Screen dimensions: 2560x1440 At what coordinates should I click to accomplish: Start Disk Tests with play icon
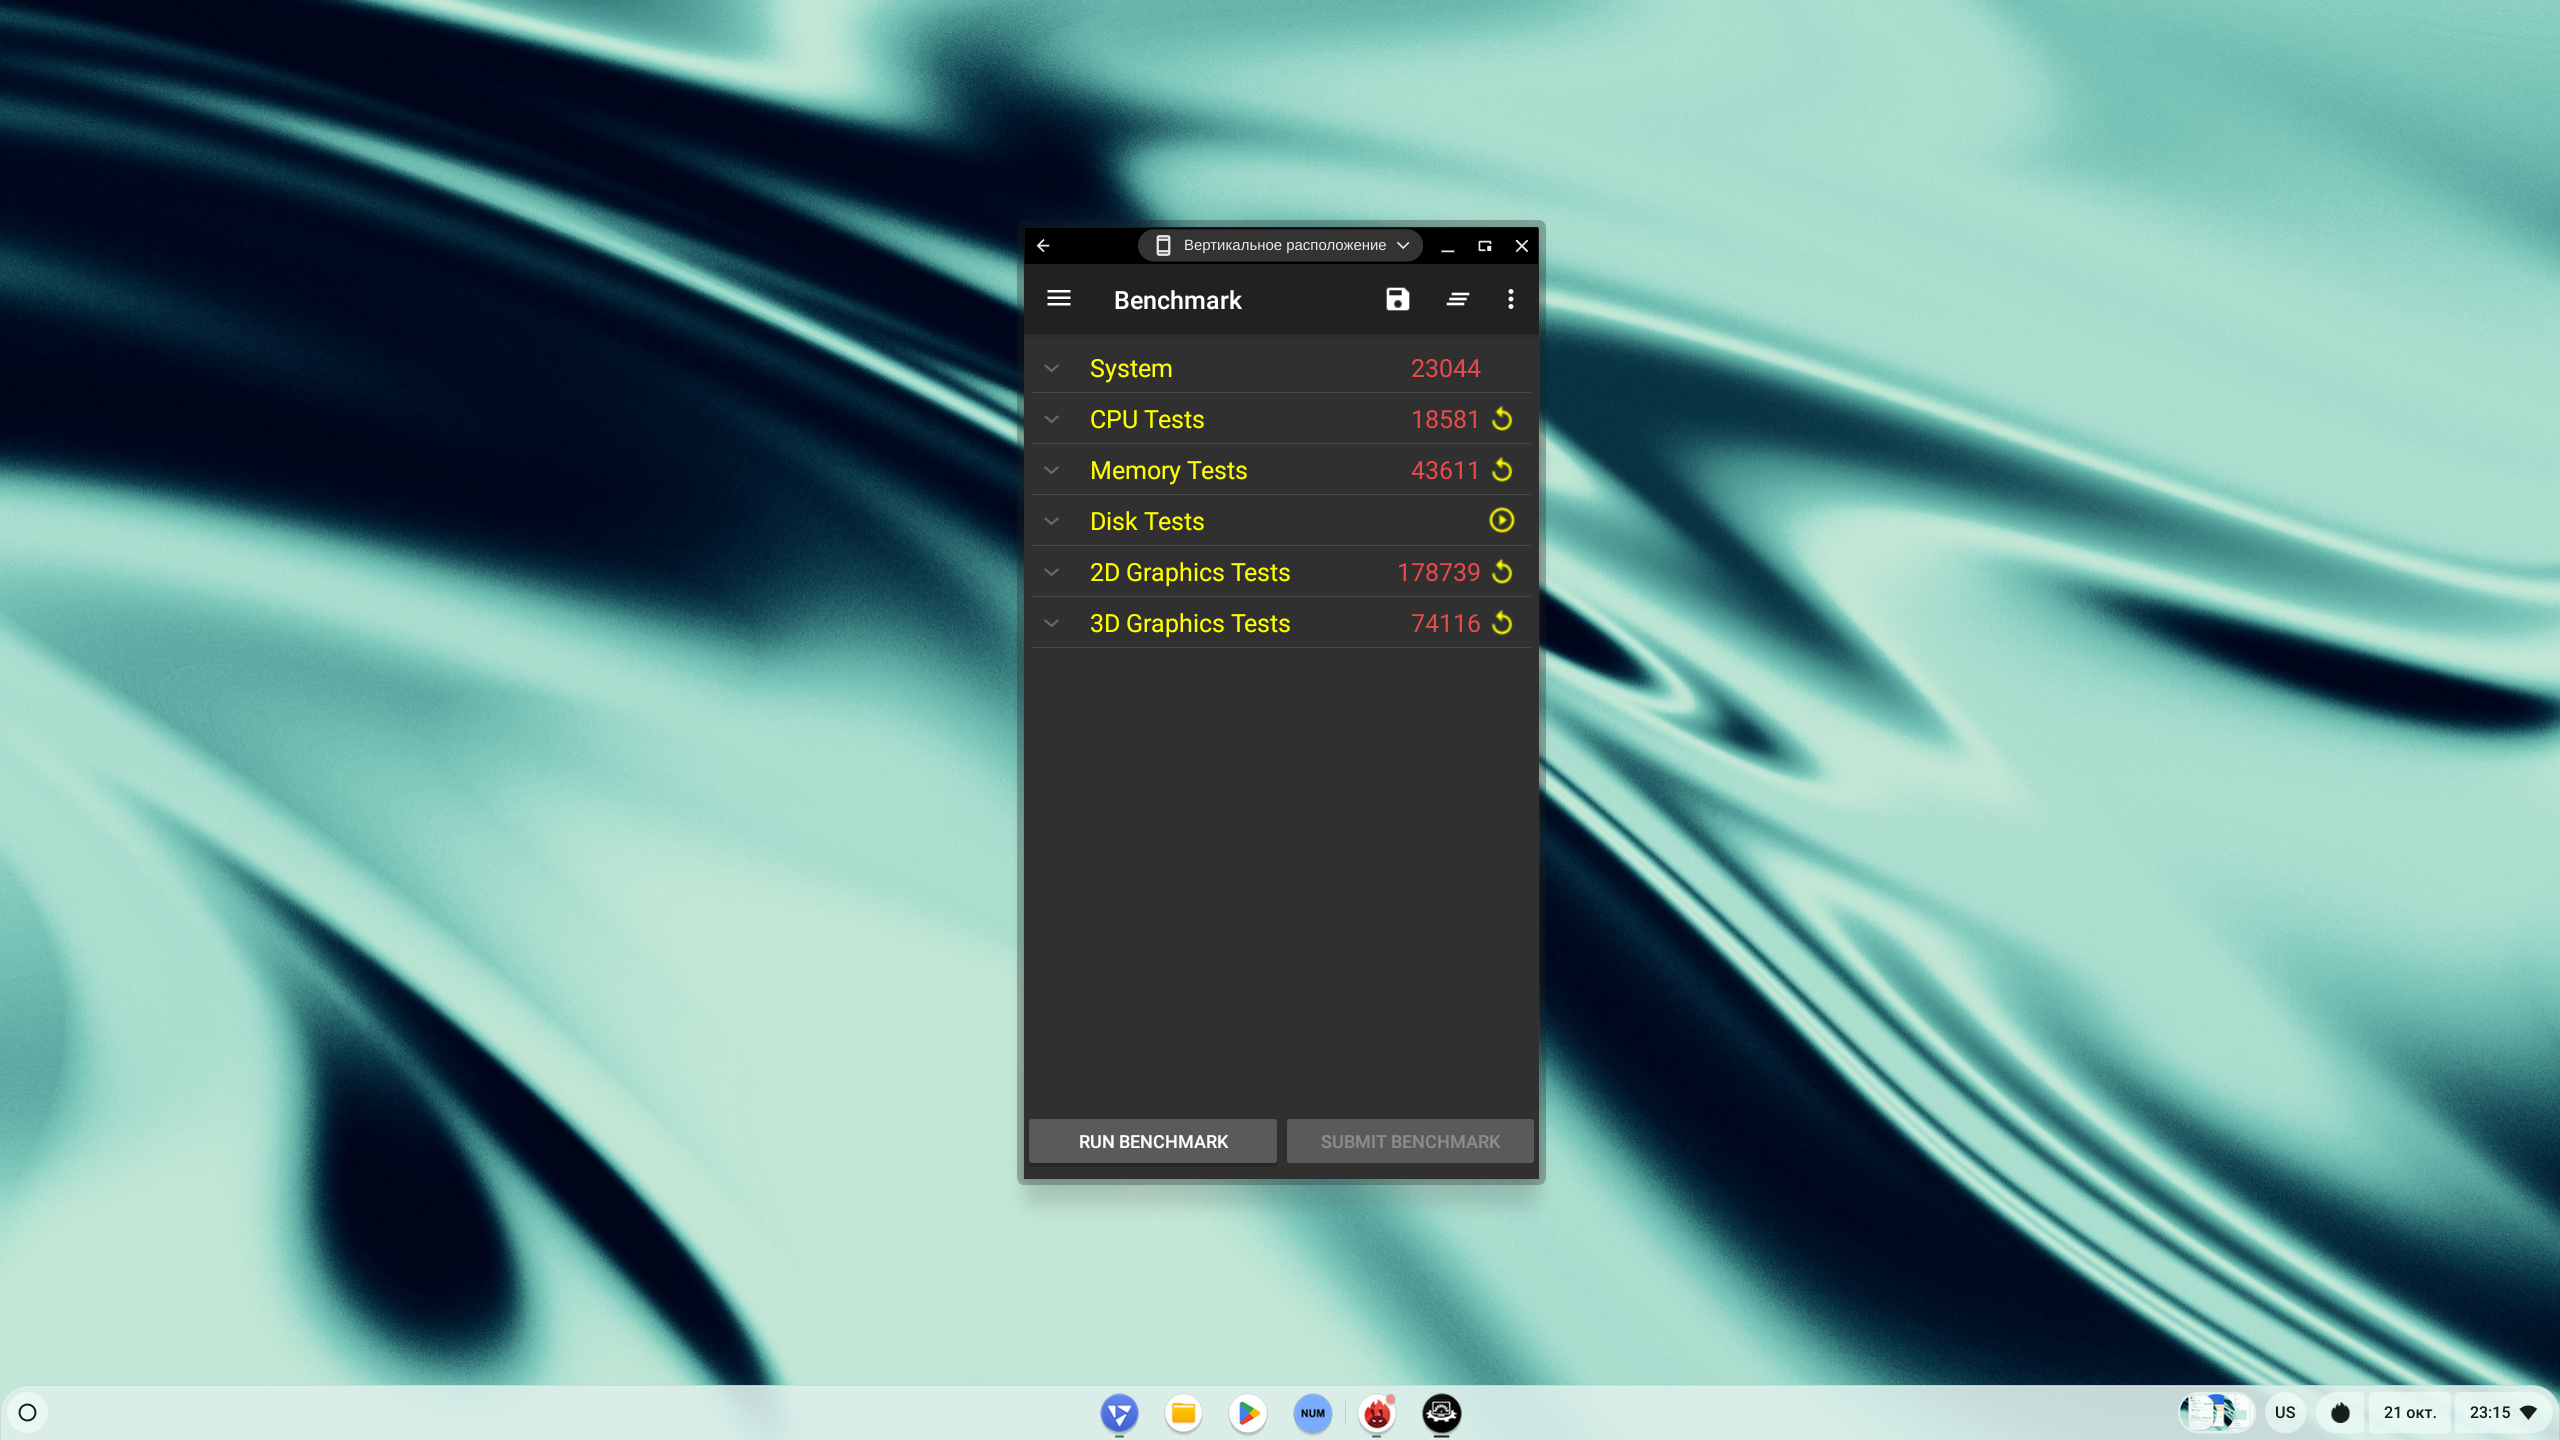tap(1501, 520)
